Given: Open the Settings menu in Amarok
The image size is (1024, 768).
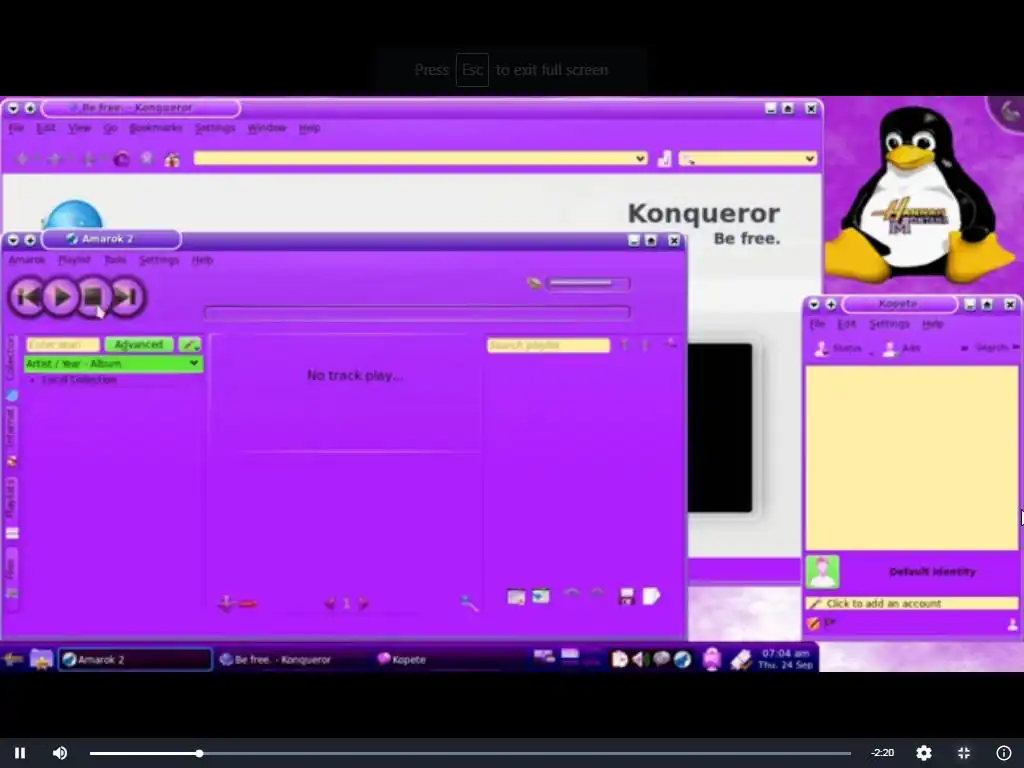Looking at the screenshot, I should pyautogui.click(x=159, y=260).
